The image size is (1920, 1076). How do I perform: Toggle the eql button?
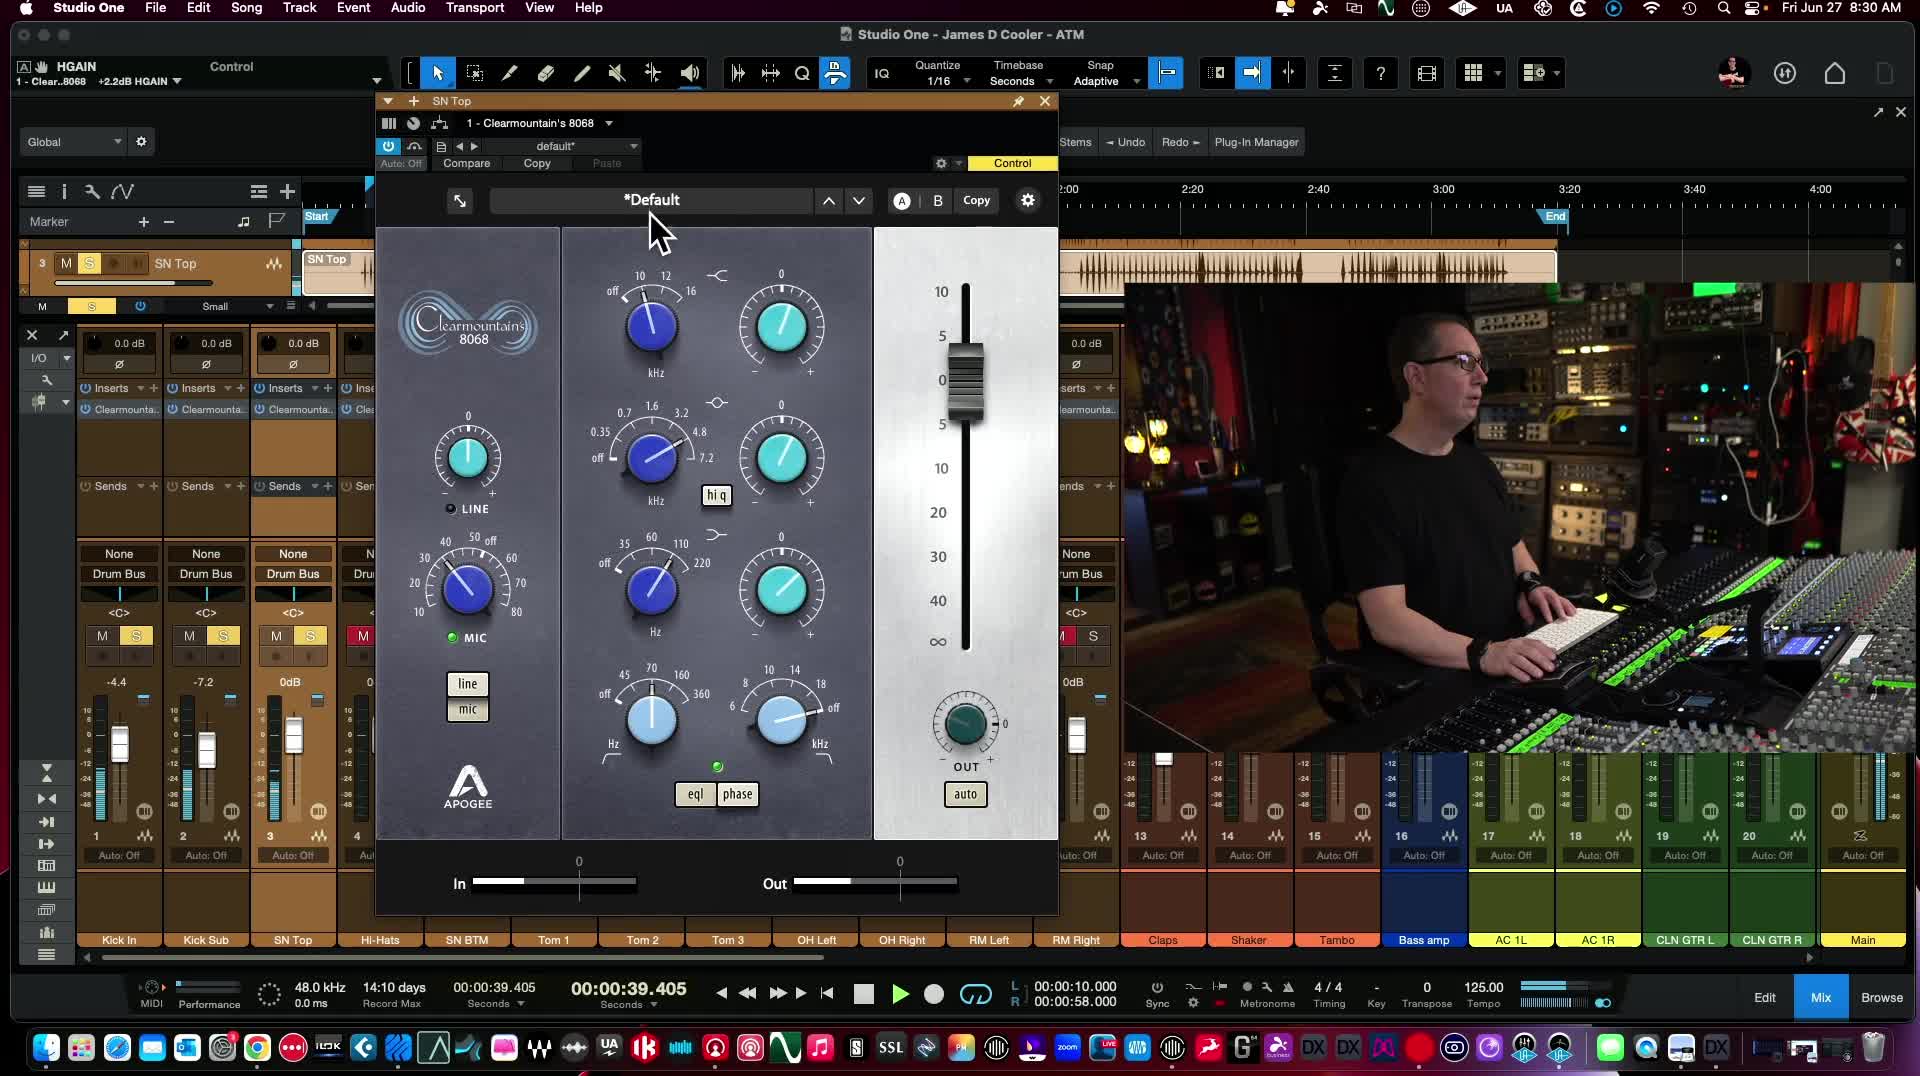coord(695,794)
